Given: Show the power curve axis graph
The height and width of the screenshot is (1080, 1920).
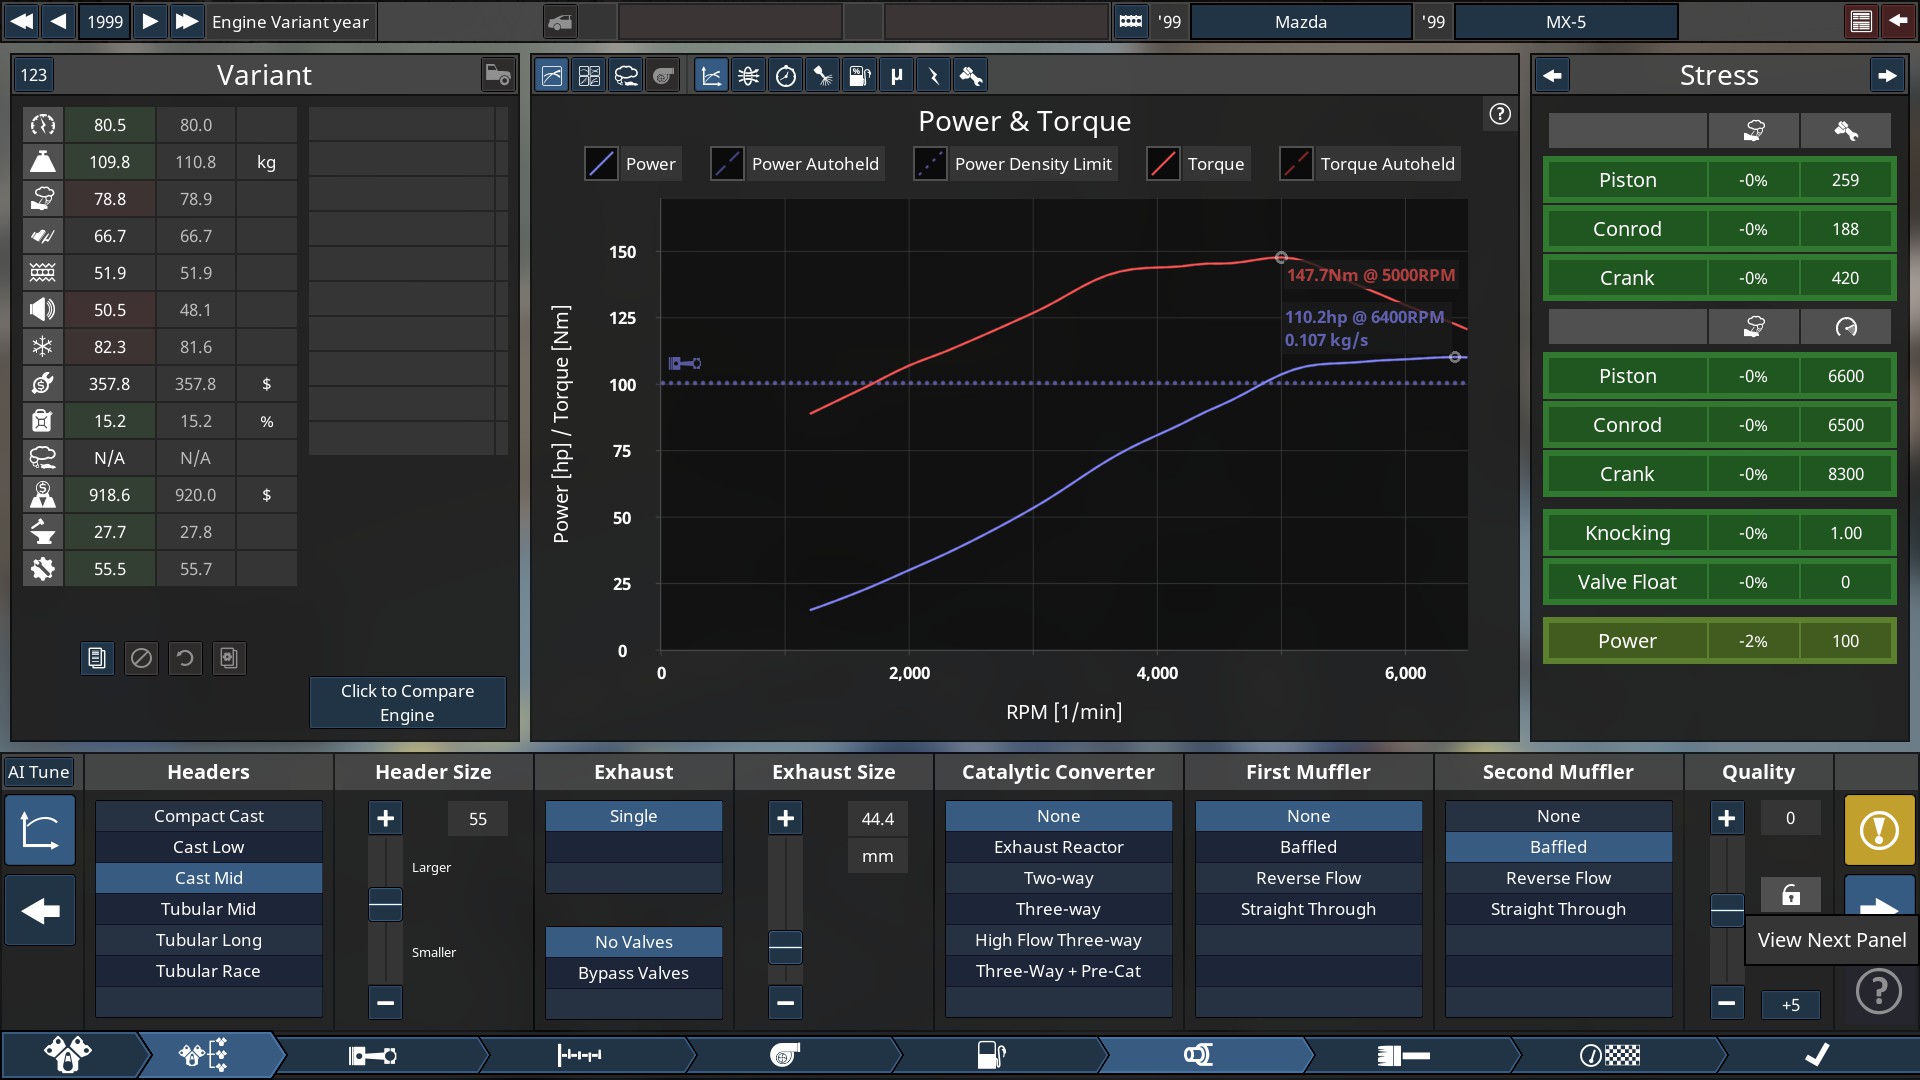Looking at the screenshot, I should (x=711, y=75).
